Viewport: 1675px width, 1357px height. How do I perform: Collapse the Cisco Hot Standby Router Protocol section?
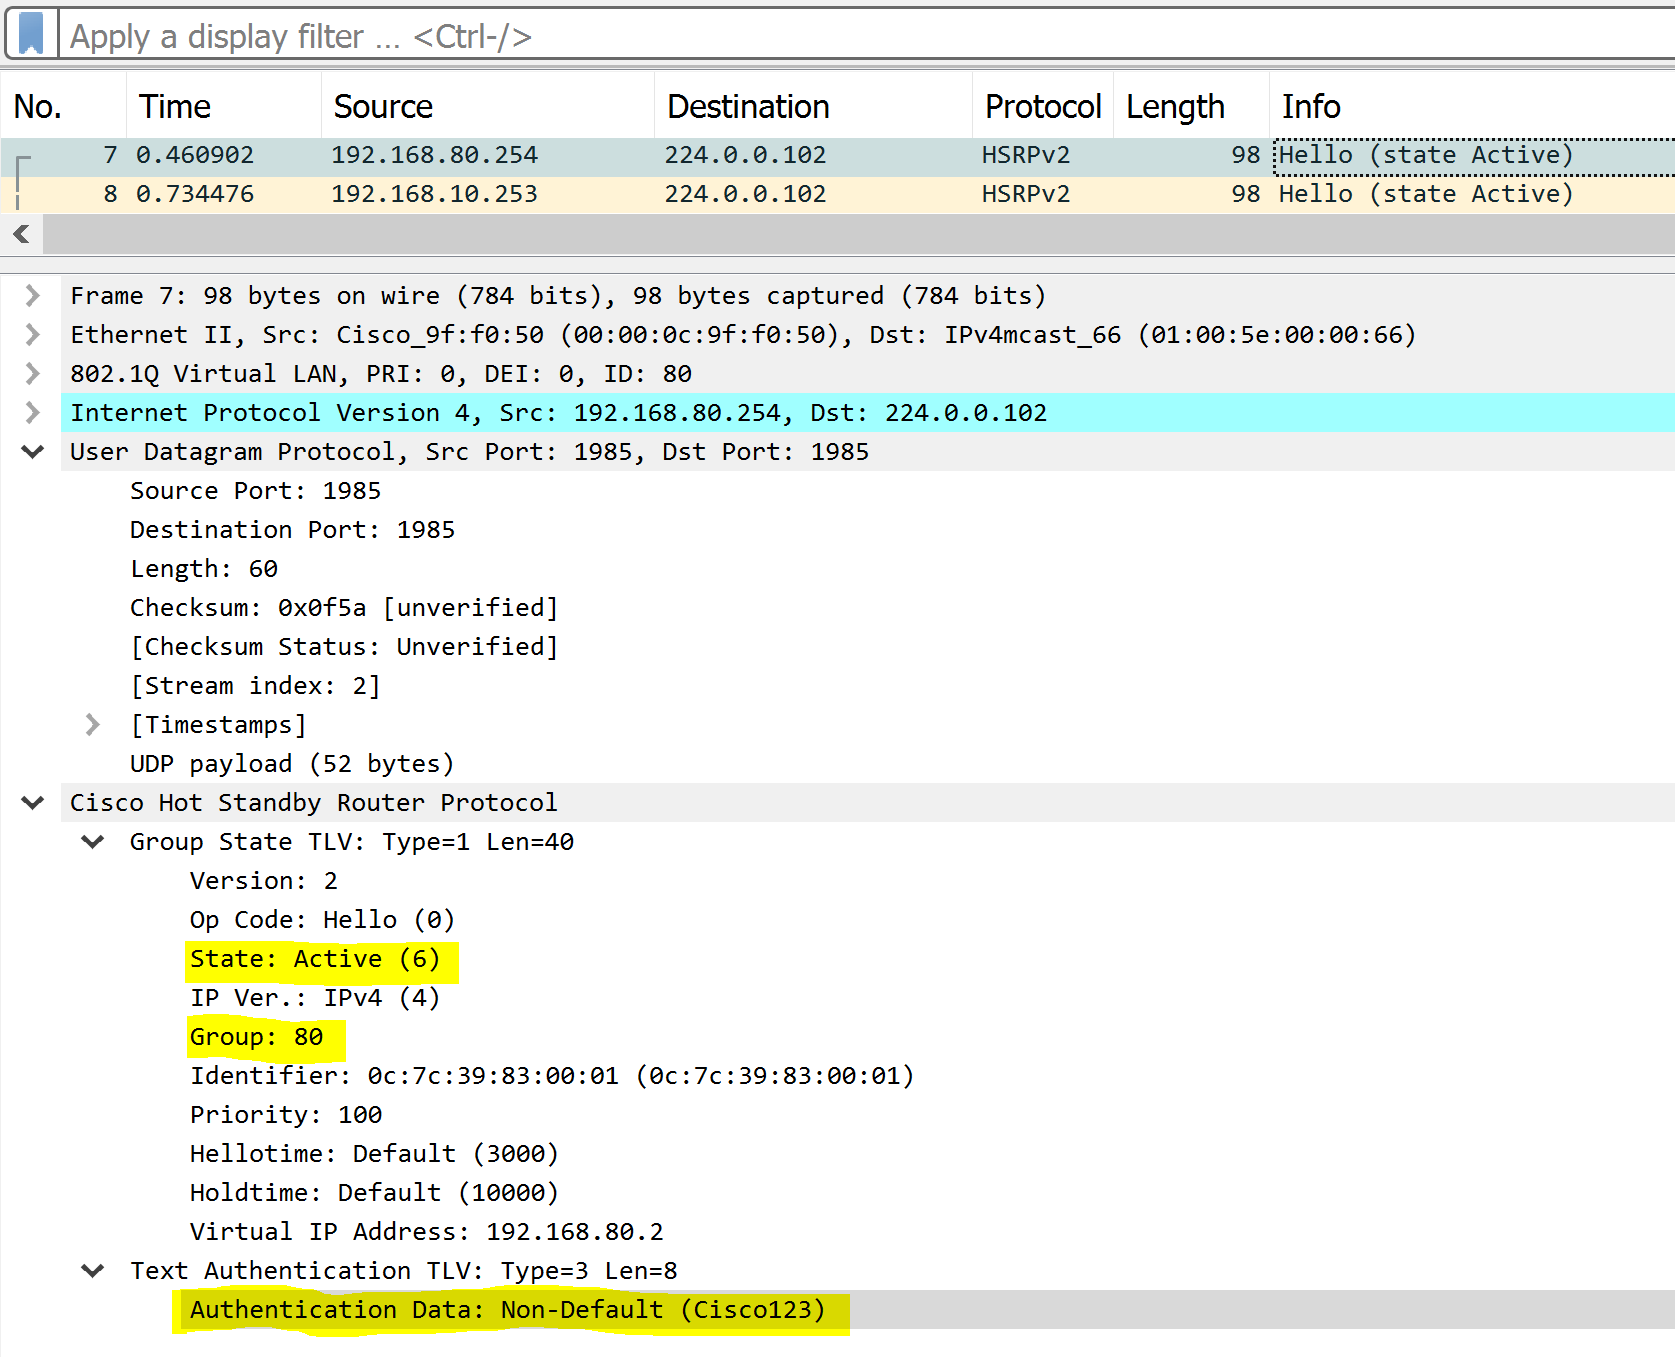[32, 803]
